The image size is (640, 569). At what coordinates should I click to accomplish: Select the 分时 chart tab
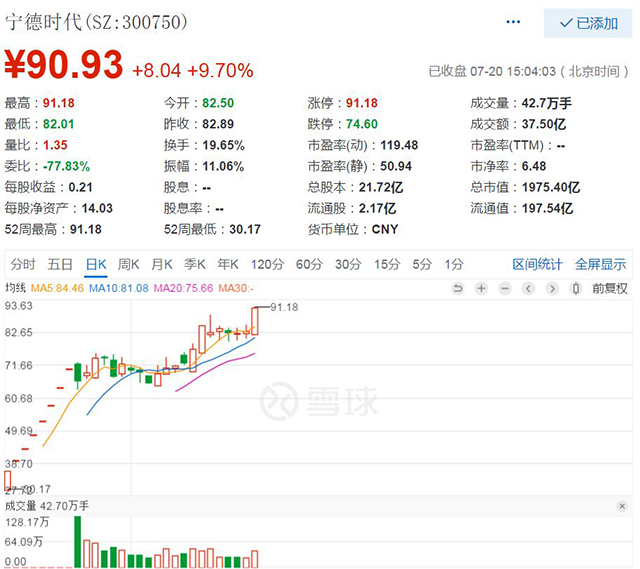23,264
